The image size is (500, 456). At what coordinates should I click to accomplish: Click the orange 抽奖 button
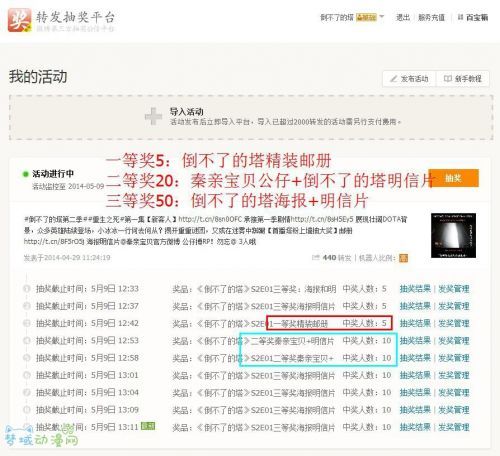point(454,178)
